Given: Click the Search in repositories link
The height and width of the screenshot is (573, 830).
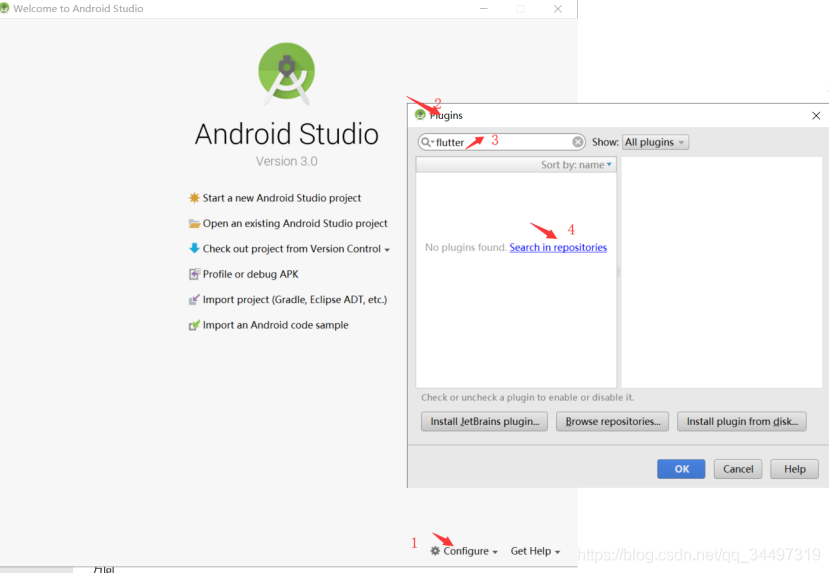Looking at the screenshot, I should click(558, 247).
